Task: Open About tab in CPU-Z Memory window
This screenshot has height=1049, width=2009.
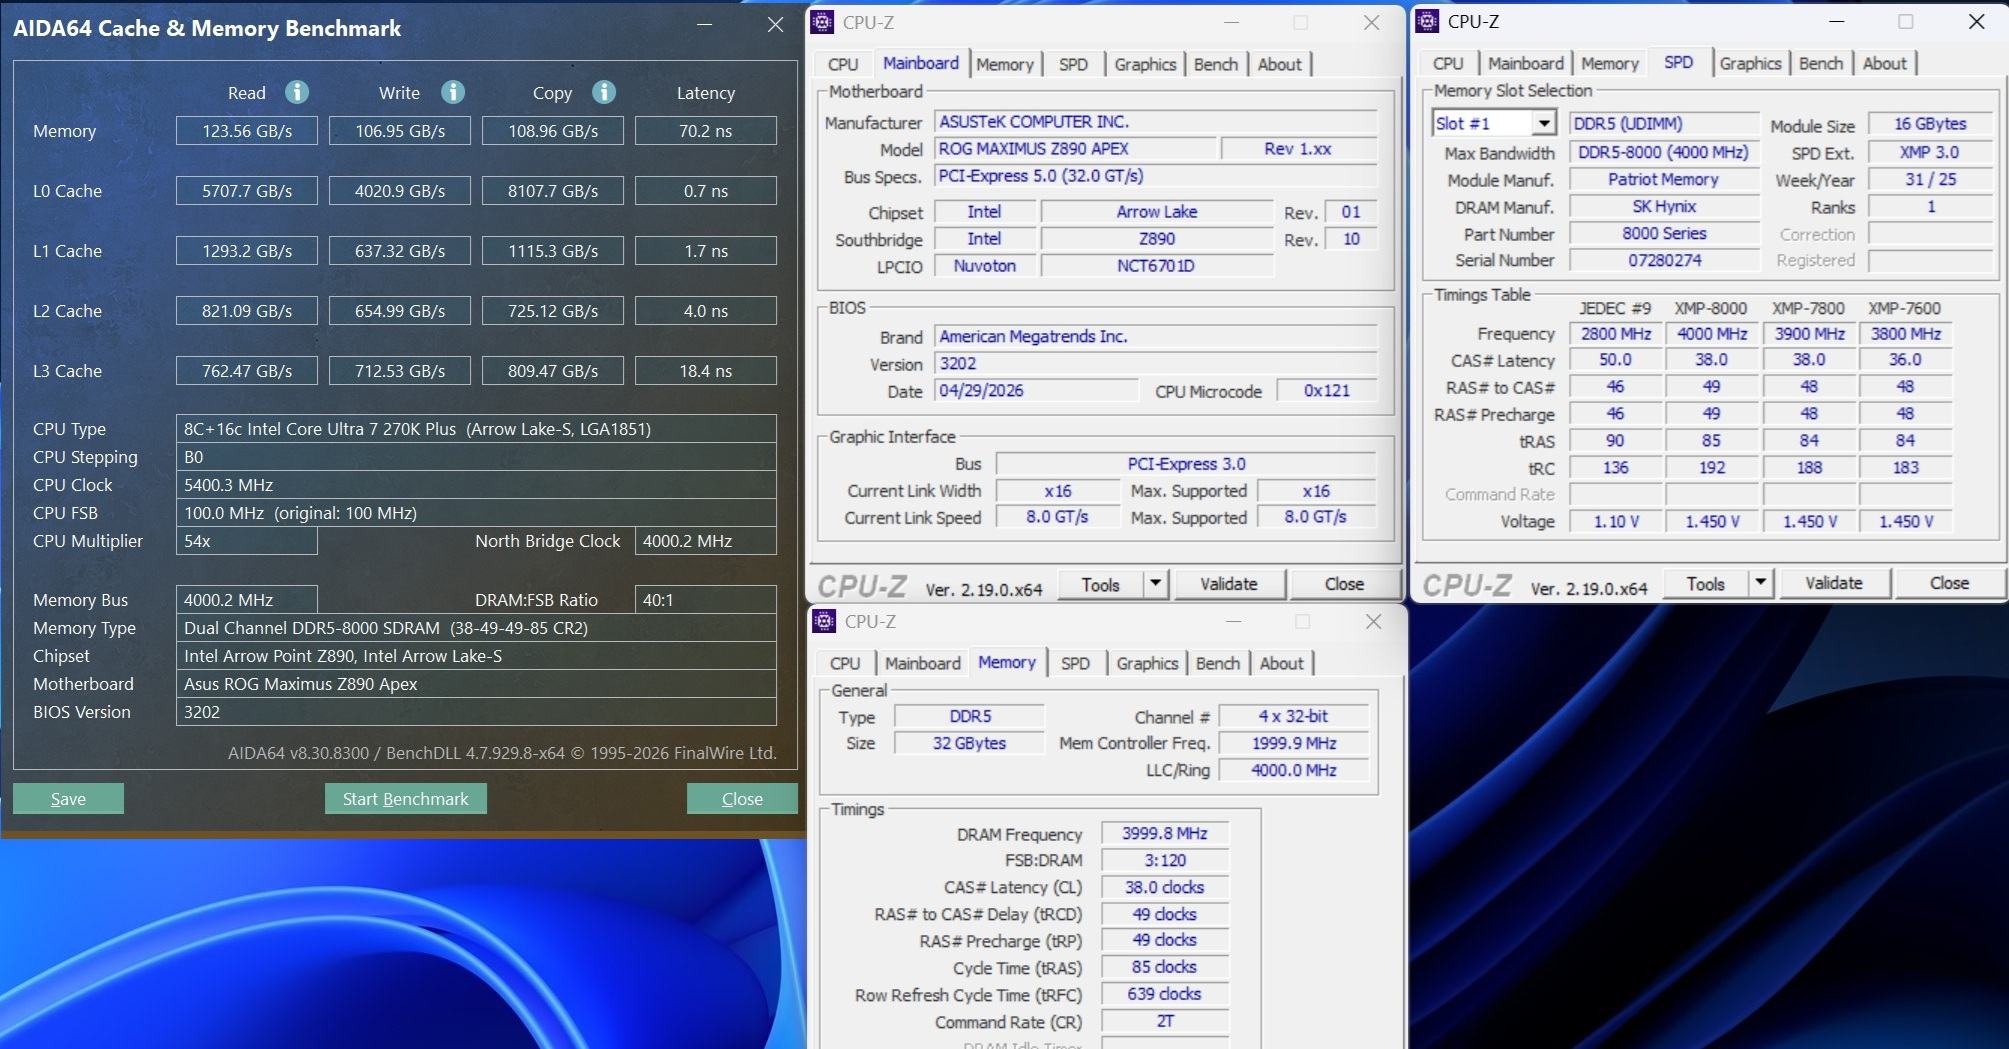Action: tap(1282, 663)
